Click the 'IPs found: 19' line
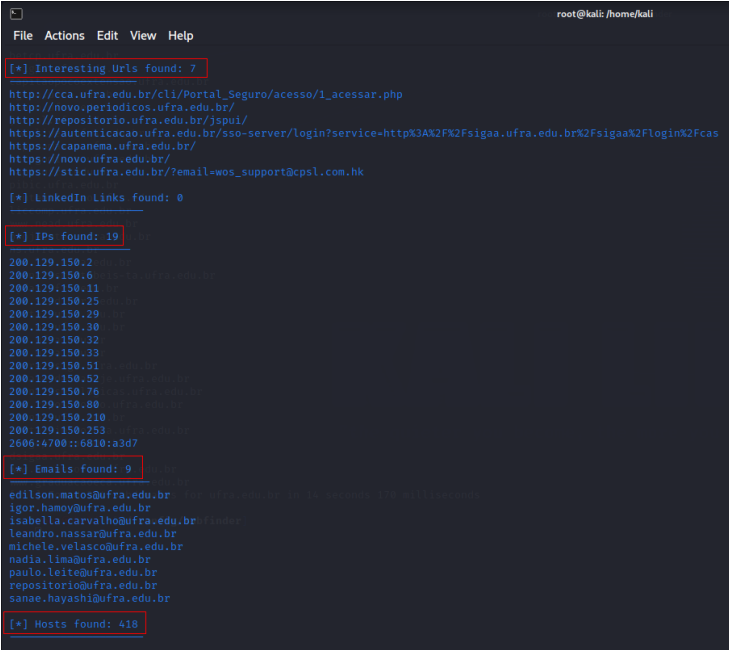Screen dimensions: 729x650 tap(64, 236)
